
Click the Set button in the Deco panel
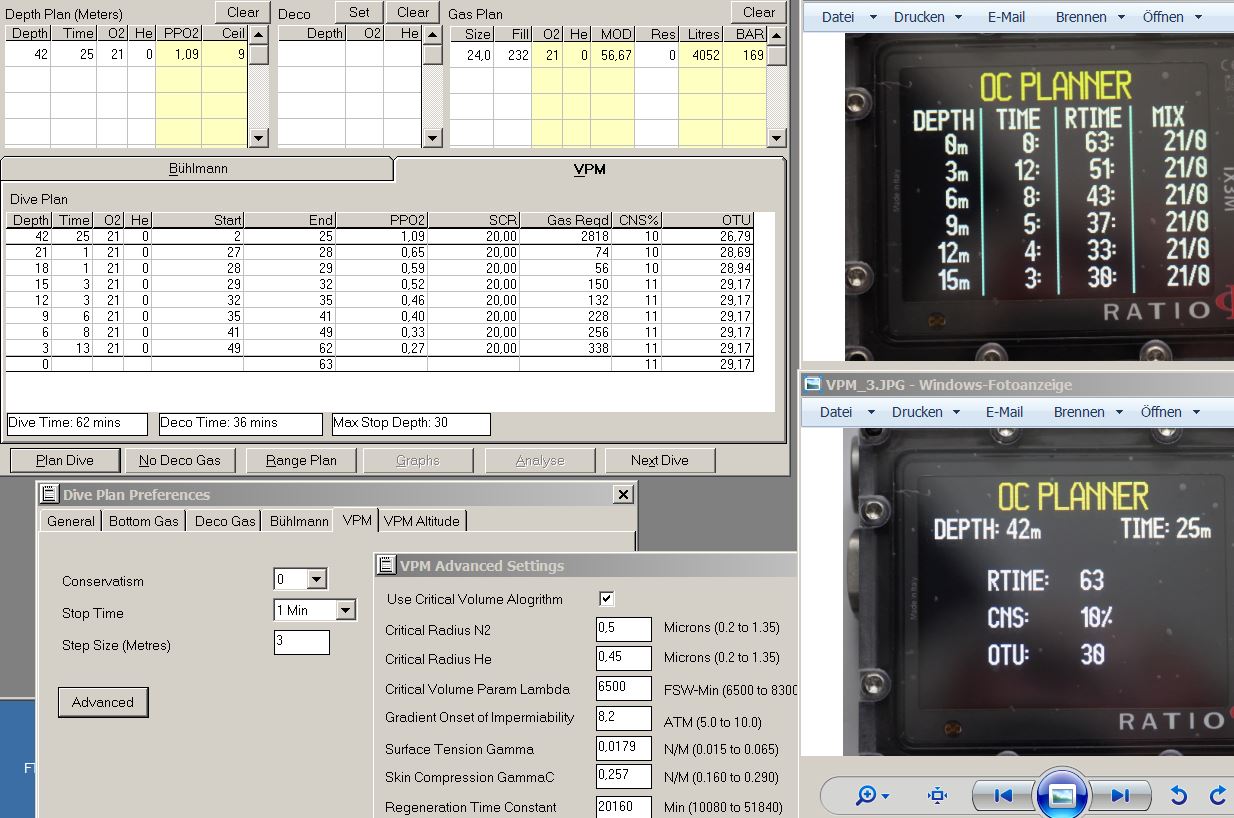point(359,12)
